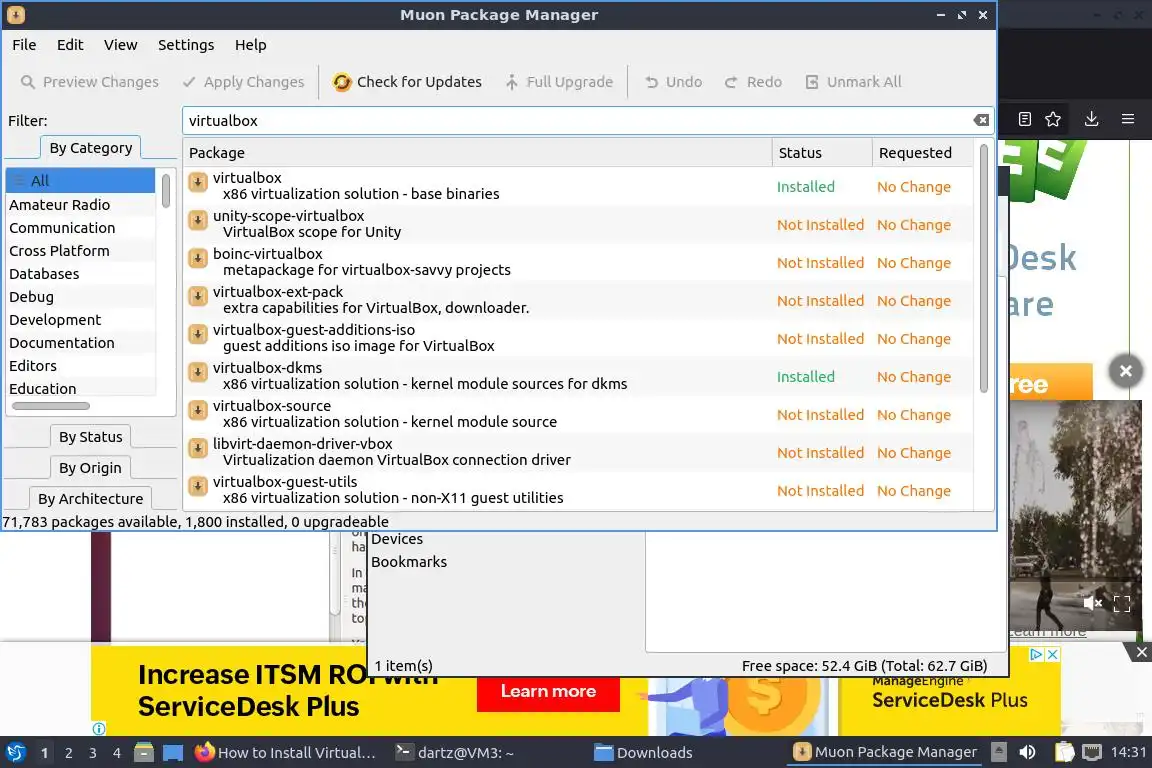The image size is (1152, 768).
Task: Click Unmark All in the toolbar
Action: coord(853,82)
